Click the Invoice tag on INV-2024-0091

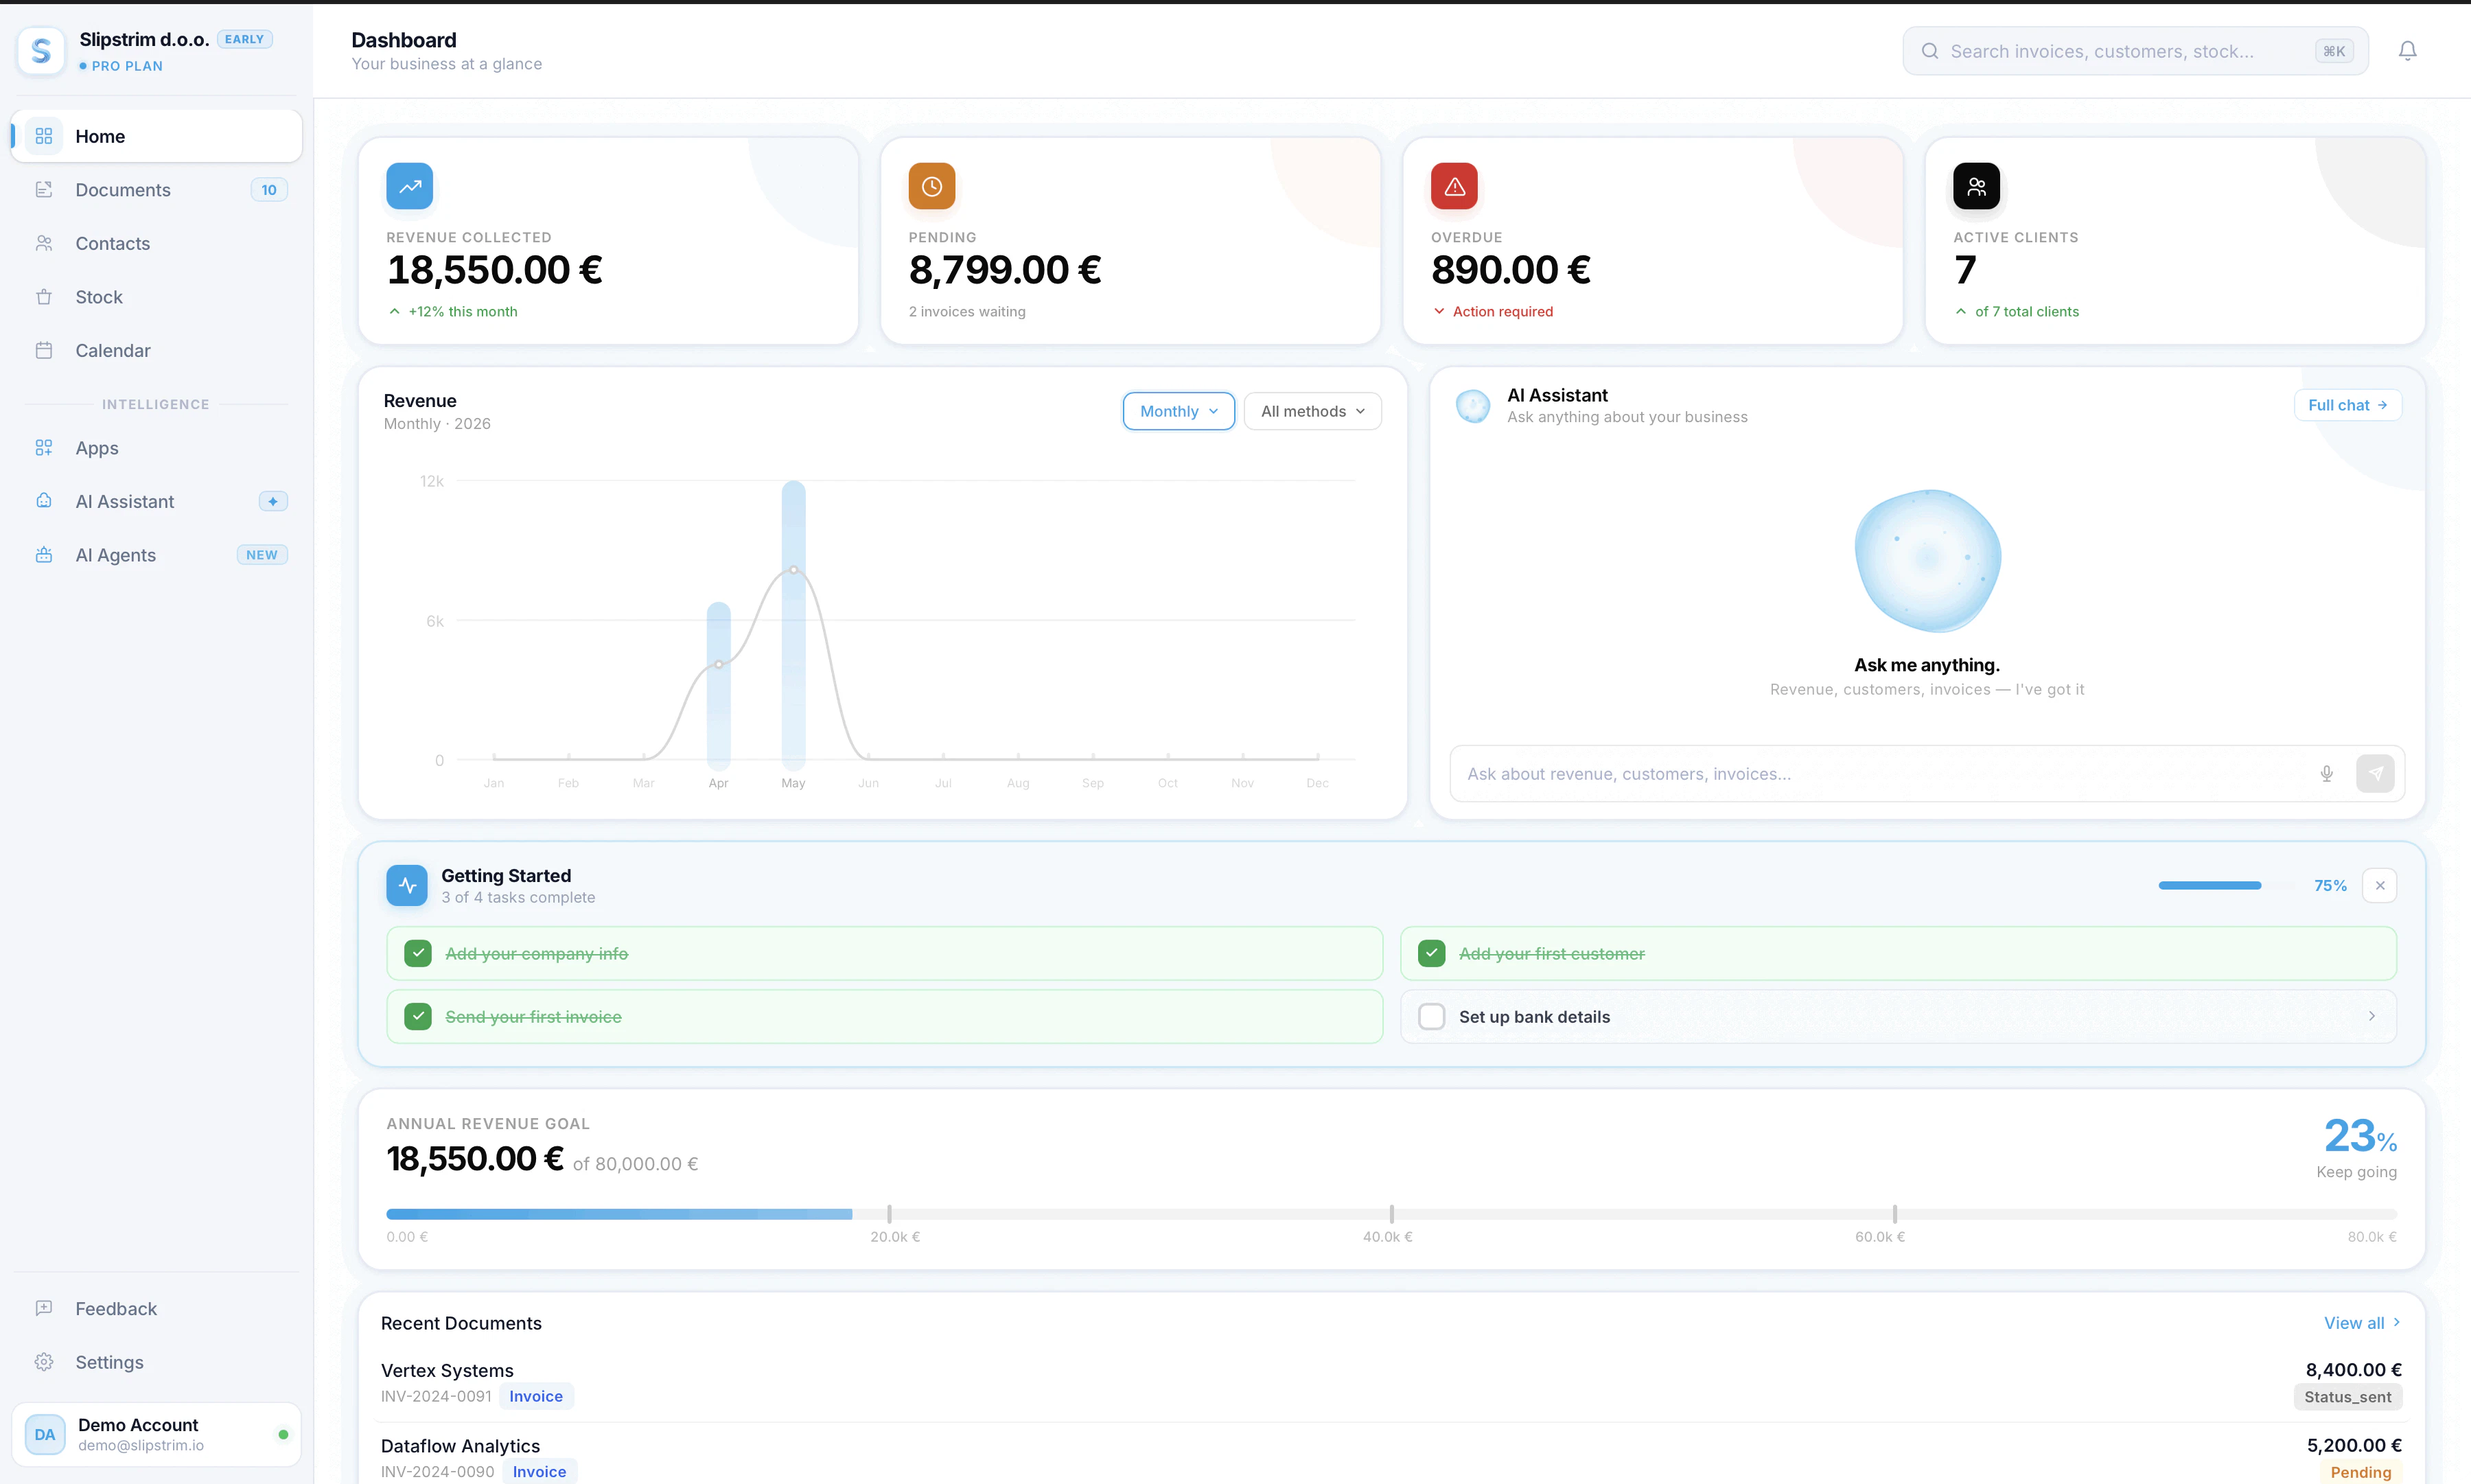(x=536, y=1396)
